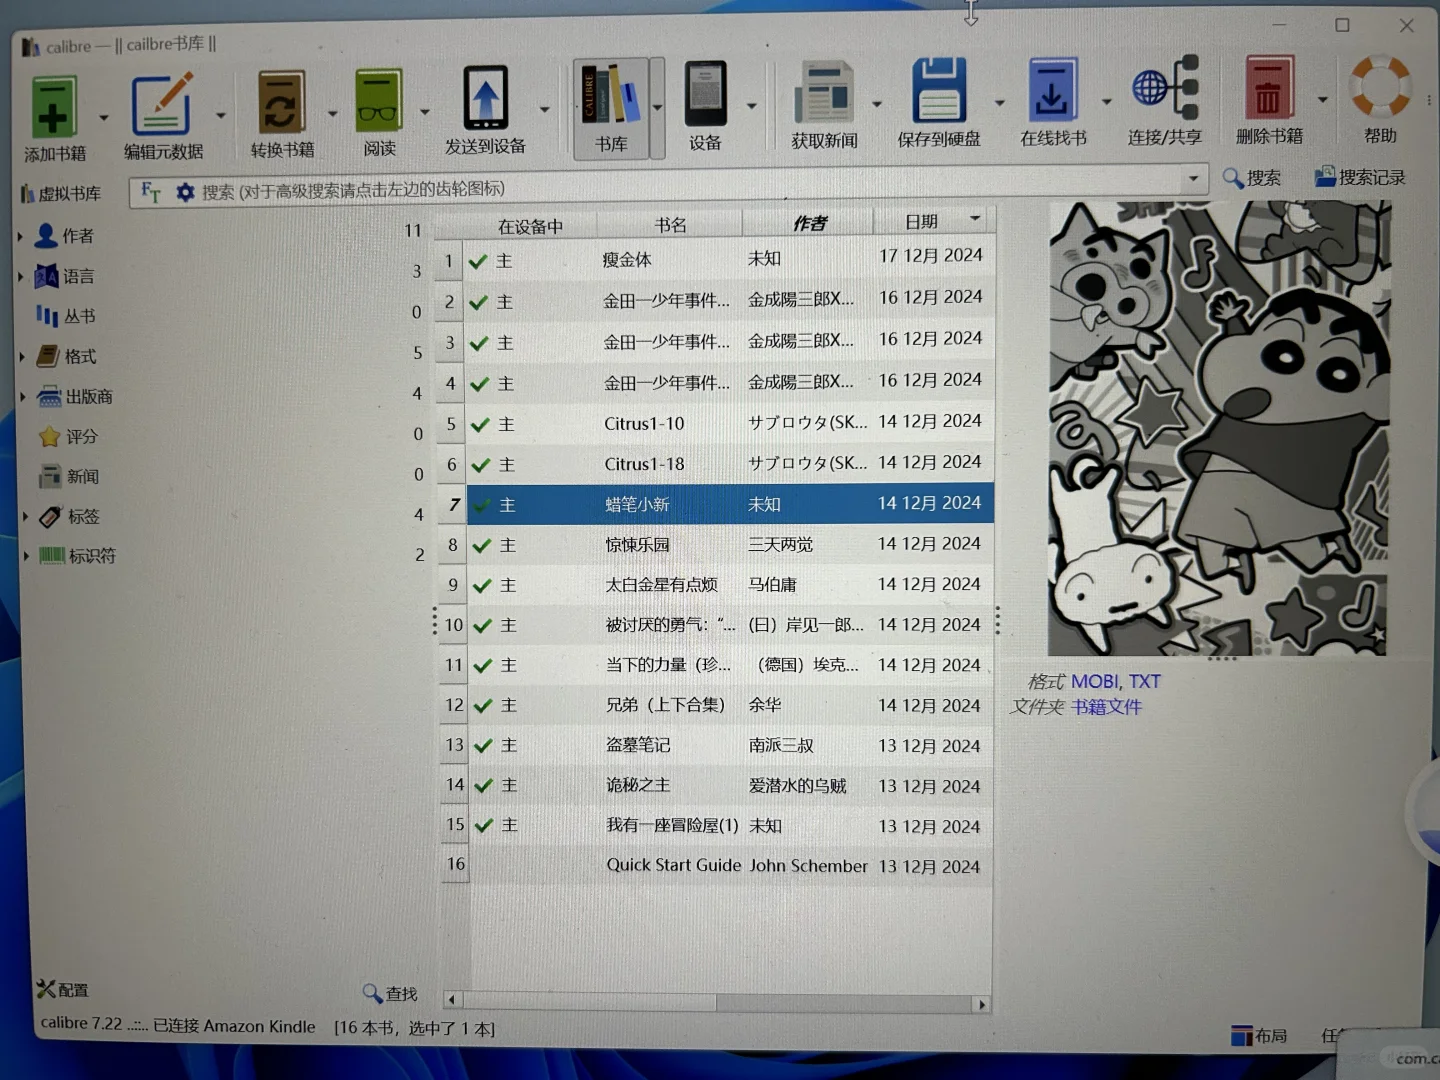Select book row 太白金星有点烦
This screenshot has width=1440, height=1080.
point(717,585)
